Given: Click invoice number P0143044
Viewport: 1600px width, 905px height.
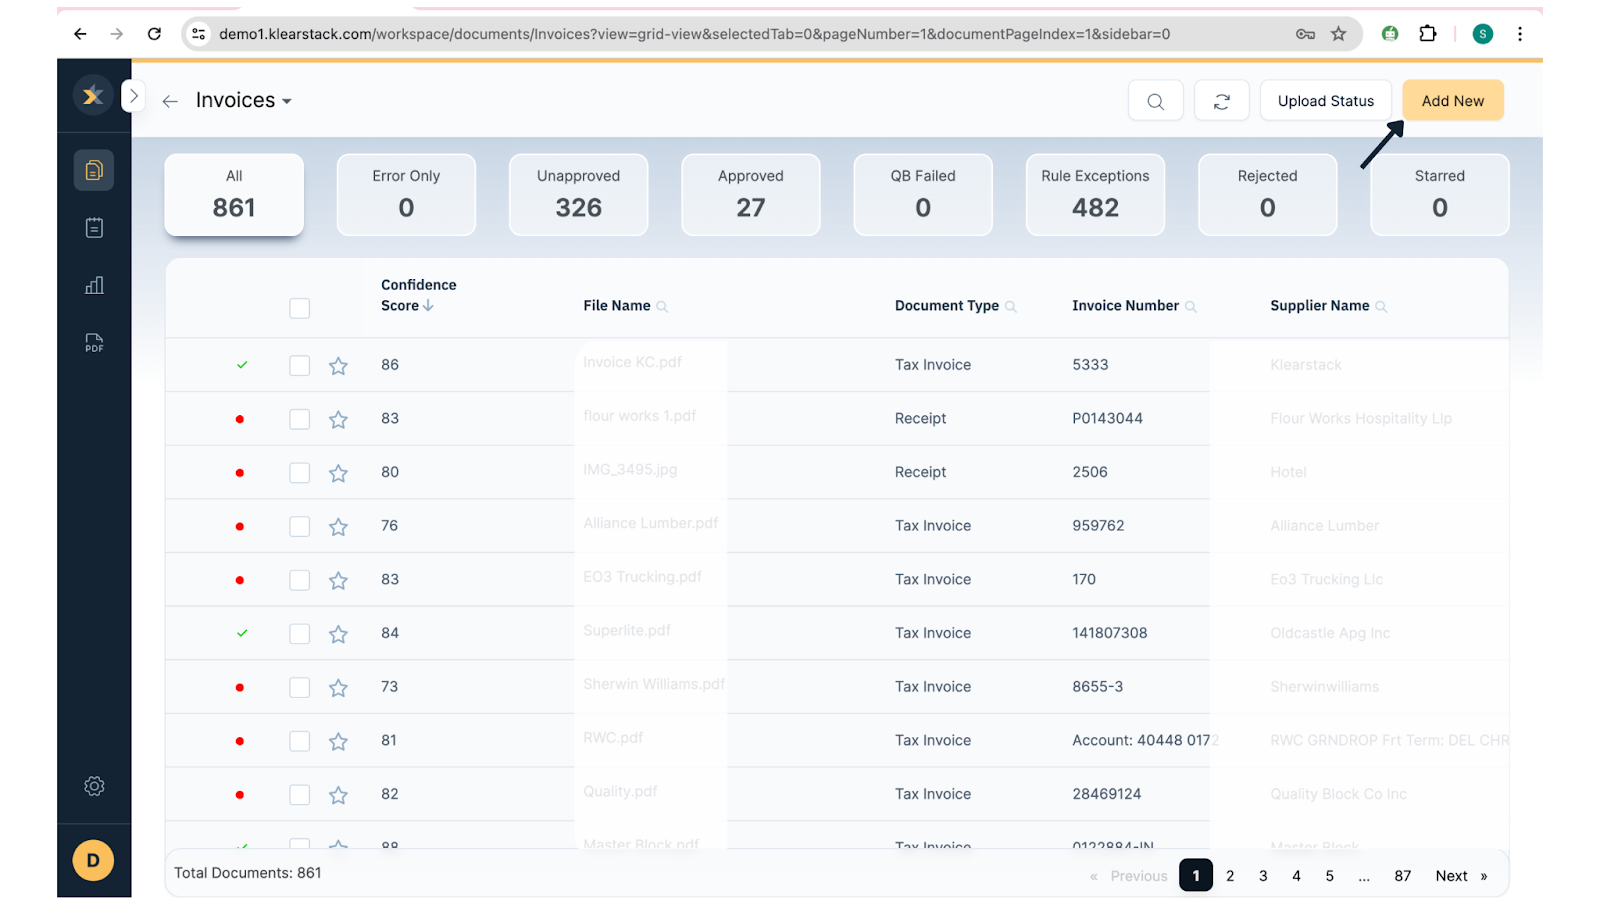Looking at the screenshot, I should pos(1107,419).
